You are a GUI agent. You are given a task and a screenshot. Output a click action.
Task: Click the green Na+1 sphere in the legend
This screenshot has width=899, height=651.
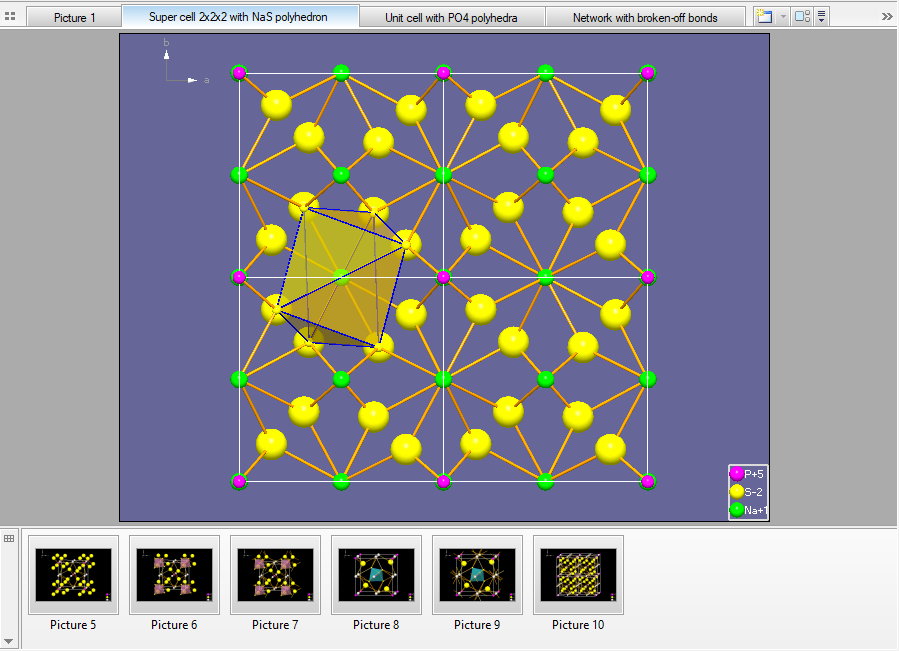pyautogui.click(x=738, y=508)
